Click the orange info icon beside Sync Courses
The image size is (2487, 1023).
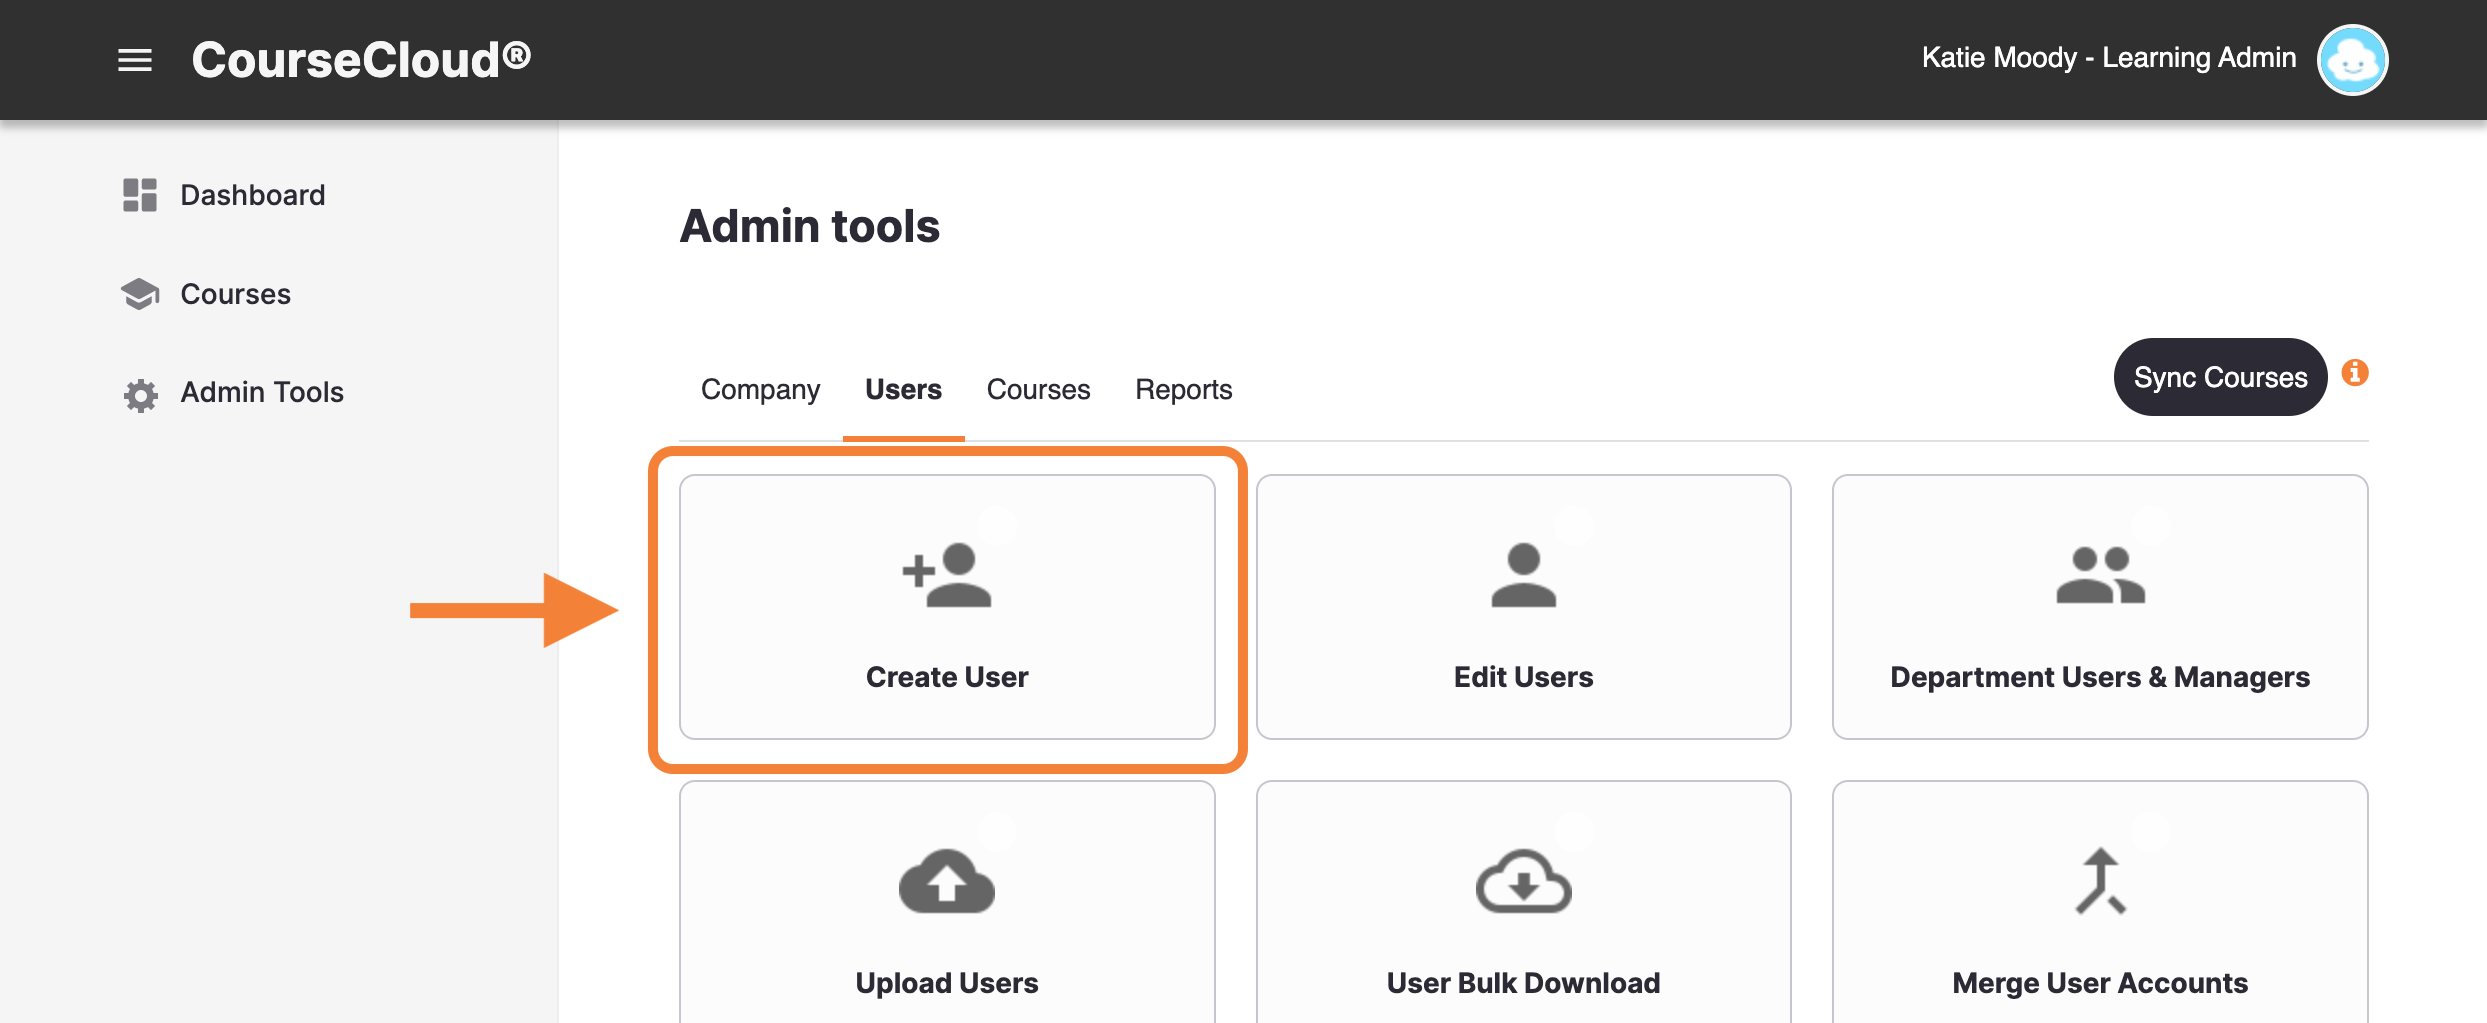click(2357, 372)
